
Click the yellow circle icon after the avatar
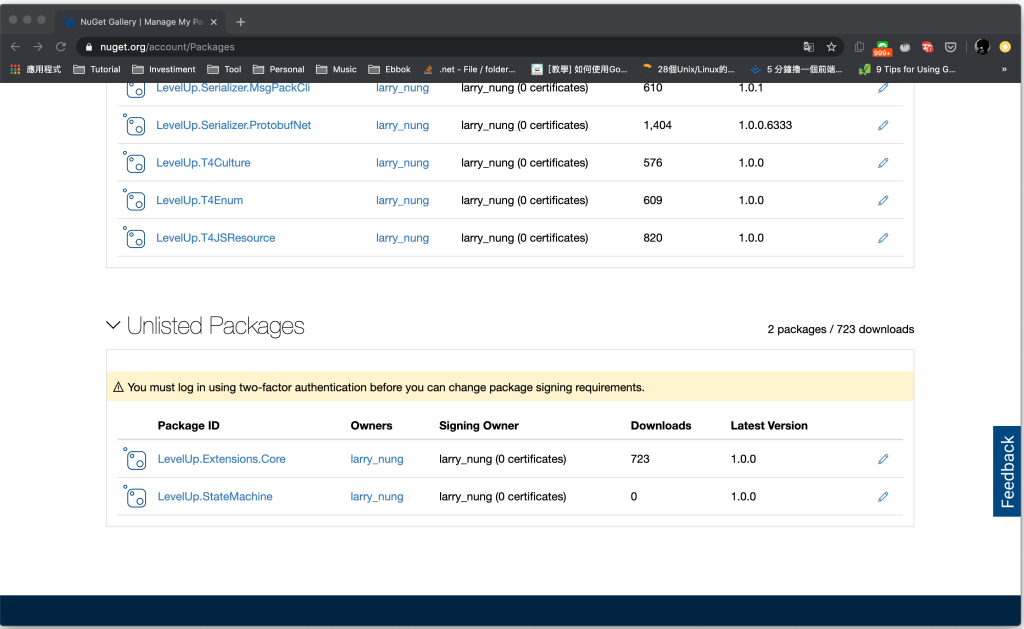point(1005,46)
